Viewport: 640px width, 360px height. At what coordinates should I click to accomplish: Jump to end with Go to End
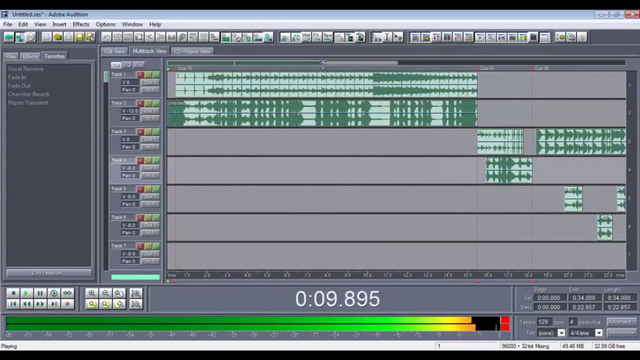point(54,304)
